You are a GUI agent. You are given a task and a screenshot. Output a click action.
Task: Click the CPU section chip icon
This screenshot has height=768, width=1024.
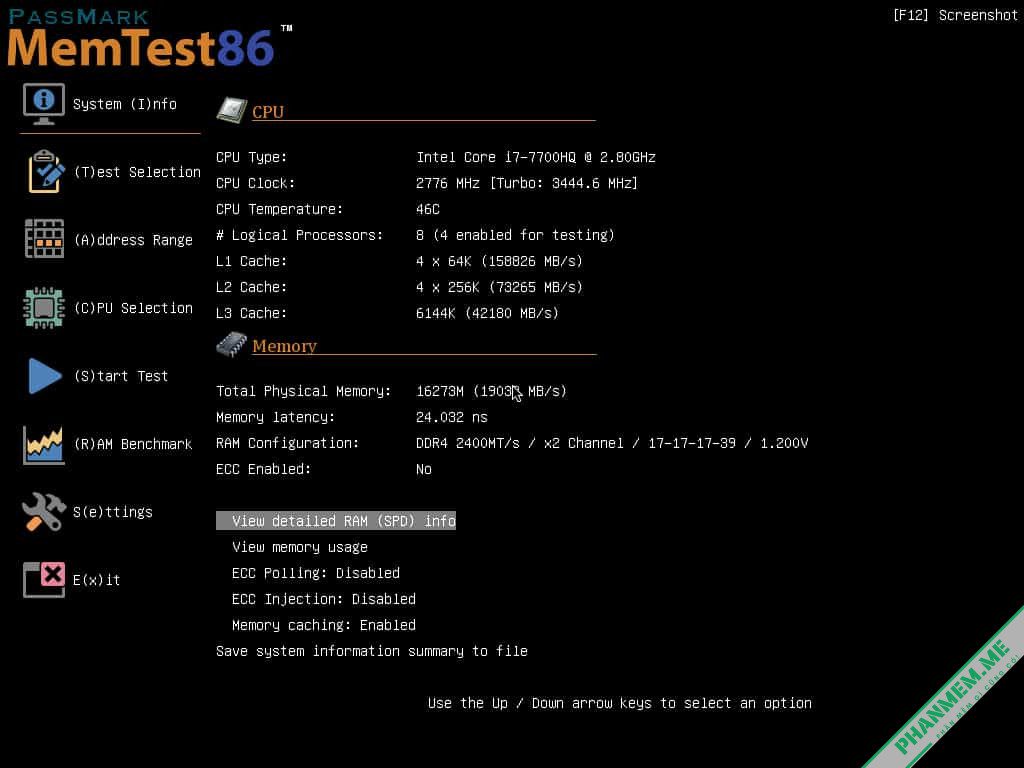click(x=232, y=110)
